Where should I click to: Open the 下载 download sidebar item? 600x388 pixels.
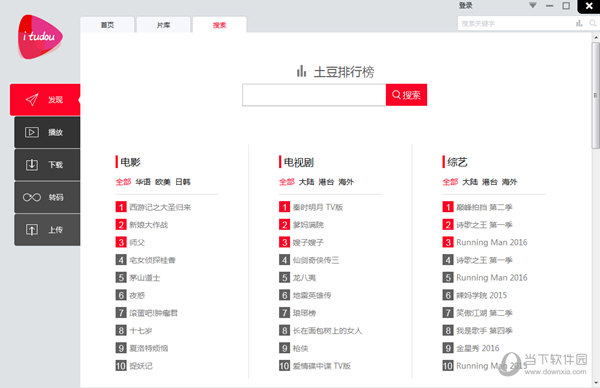[x=47, y=165]
